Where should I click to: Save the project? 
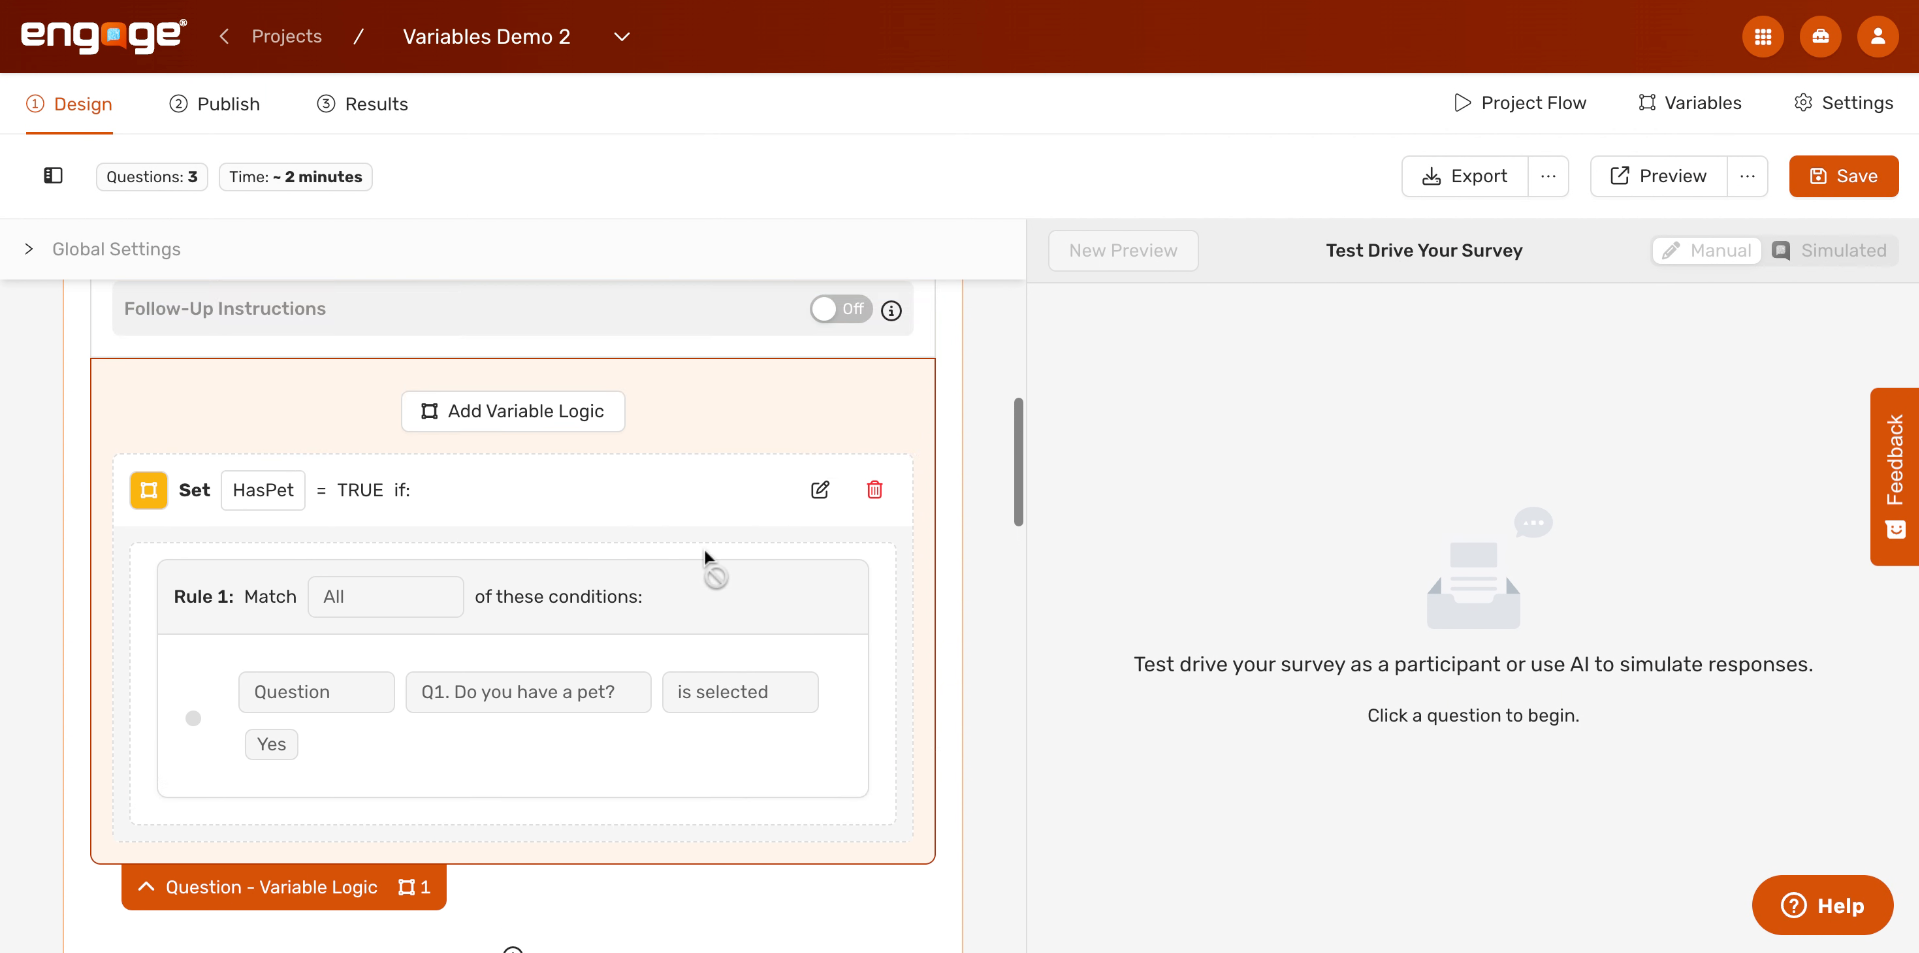click(x=1843, y=176)
